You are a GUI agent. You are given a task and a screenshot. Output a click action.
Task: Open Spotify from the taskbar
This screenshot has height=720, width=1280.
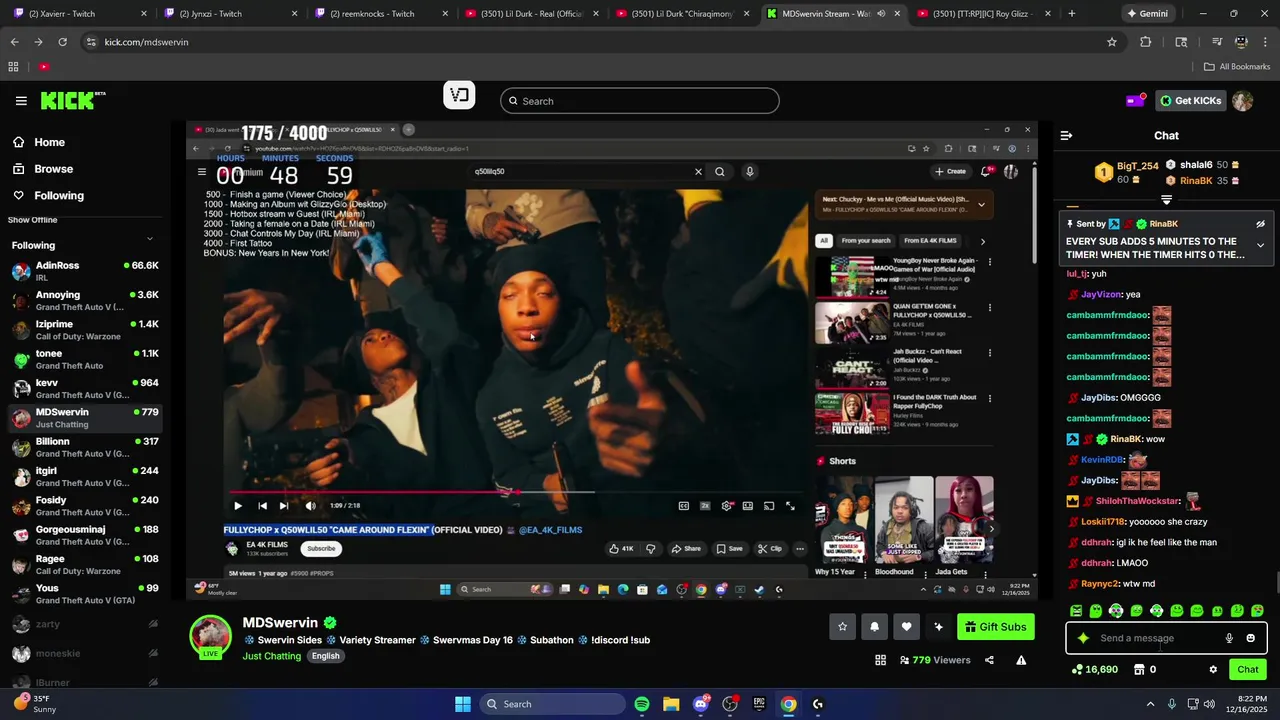click(x=642, y=704)
